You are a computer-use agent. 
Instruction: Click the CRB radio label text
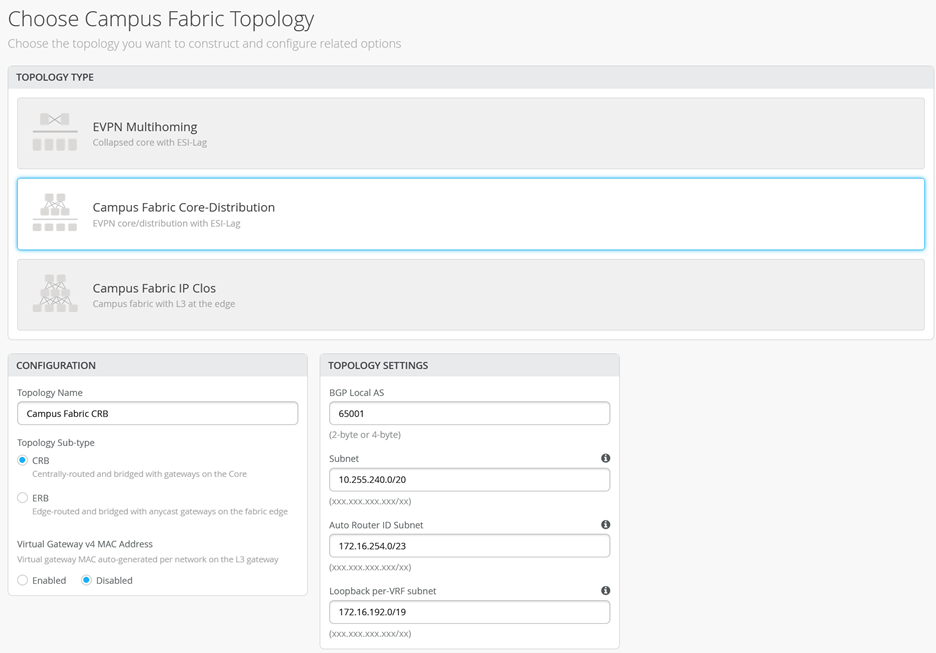point(41,461)
